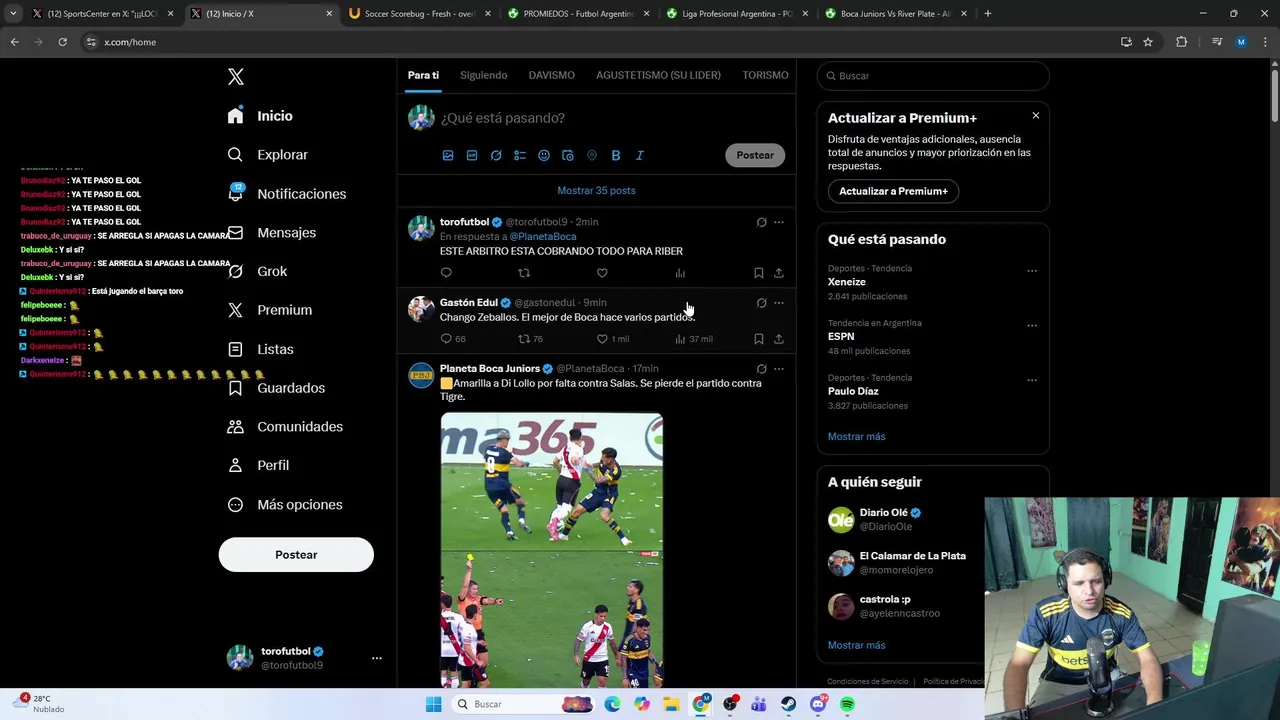Click the Buscar search box on X
This screenshot has width=1280, height=720.
click(933, 76)
